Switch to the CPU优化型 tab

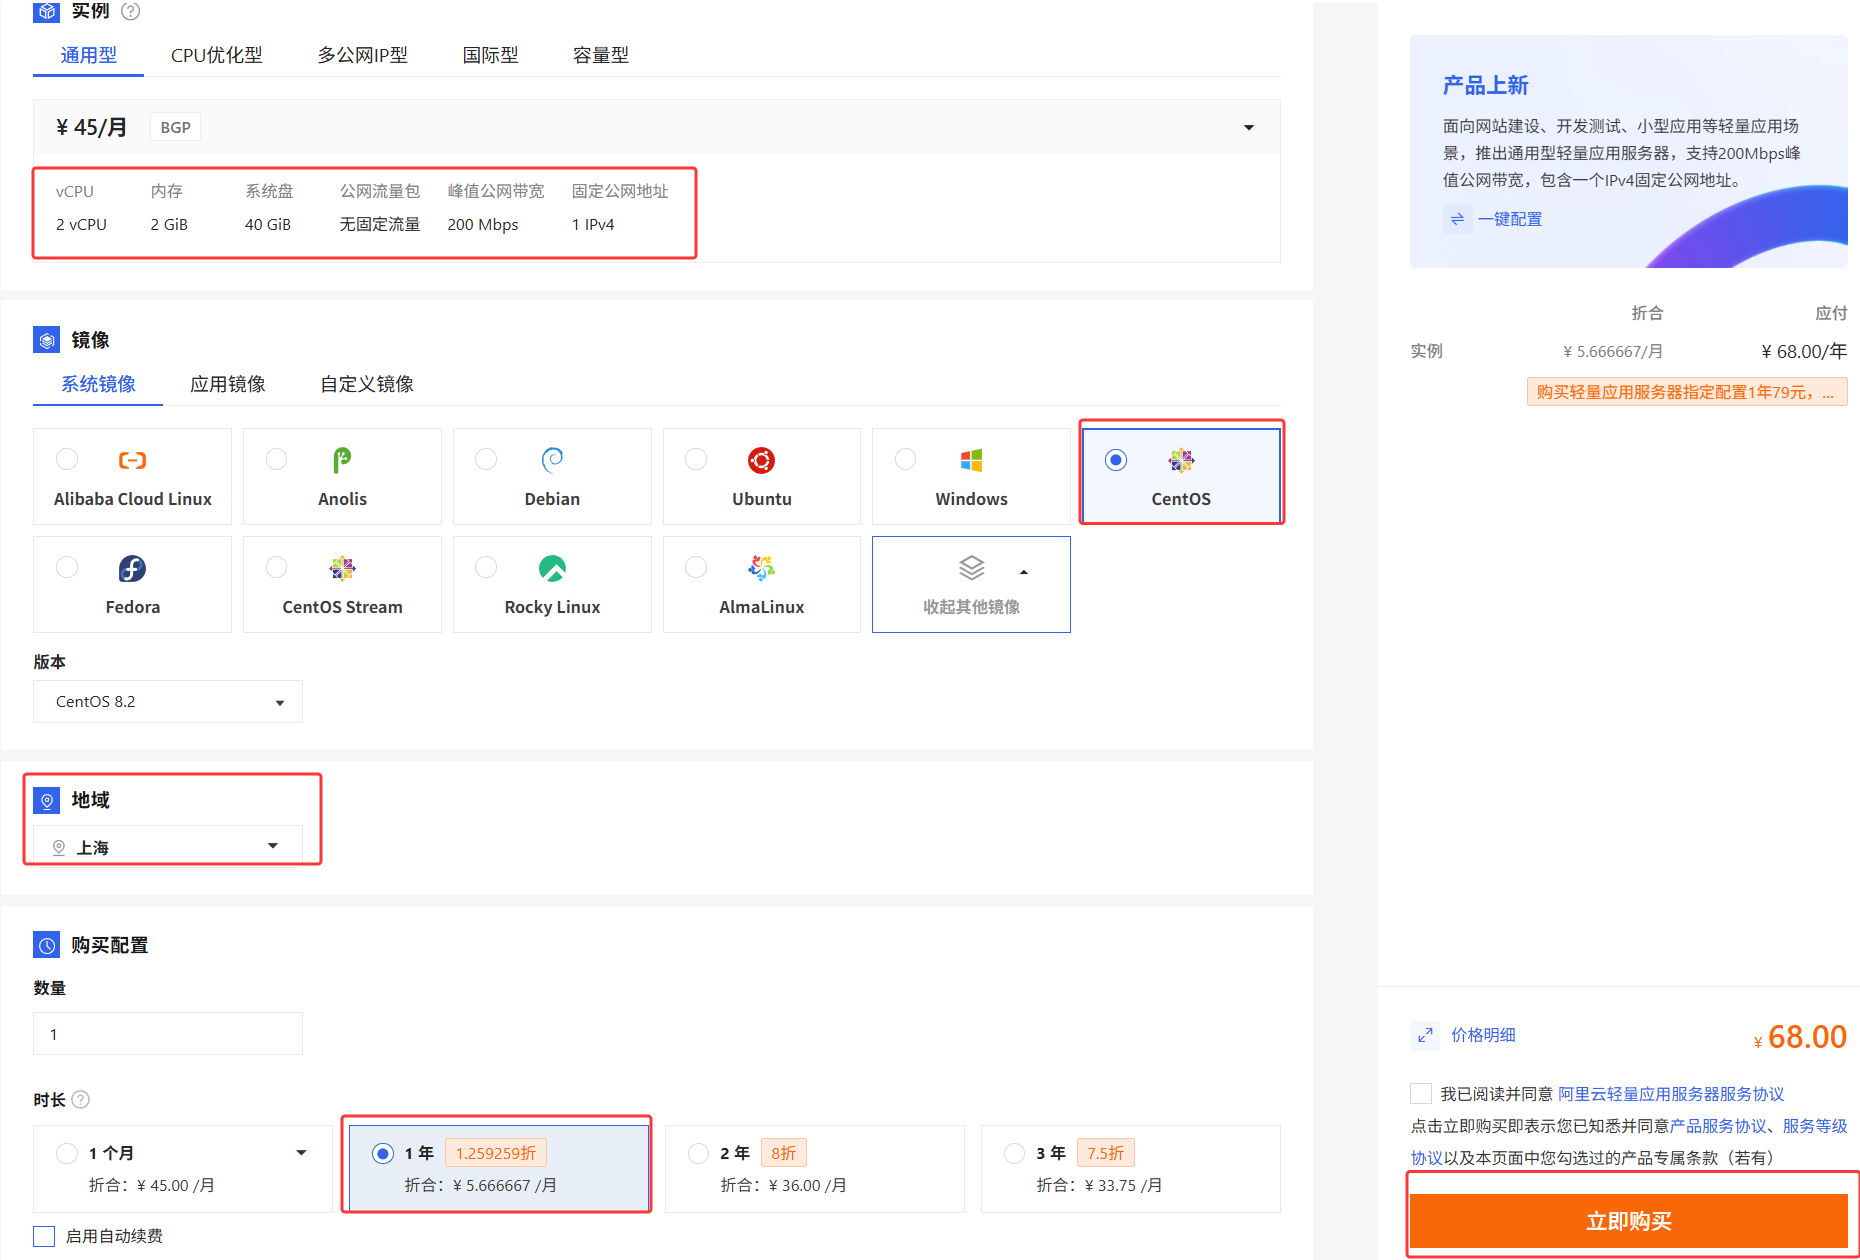tap(215, 55)
